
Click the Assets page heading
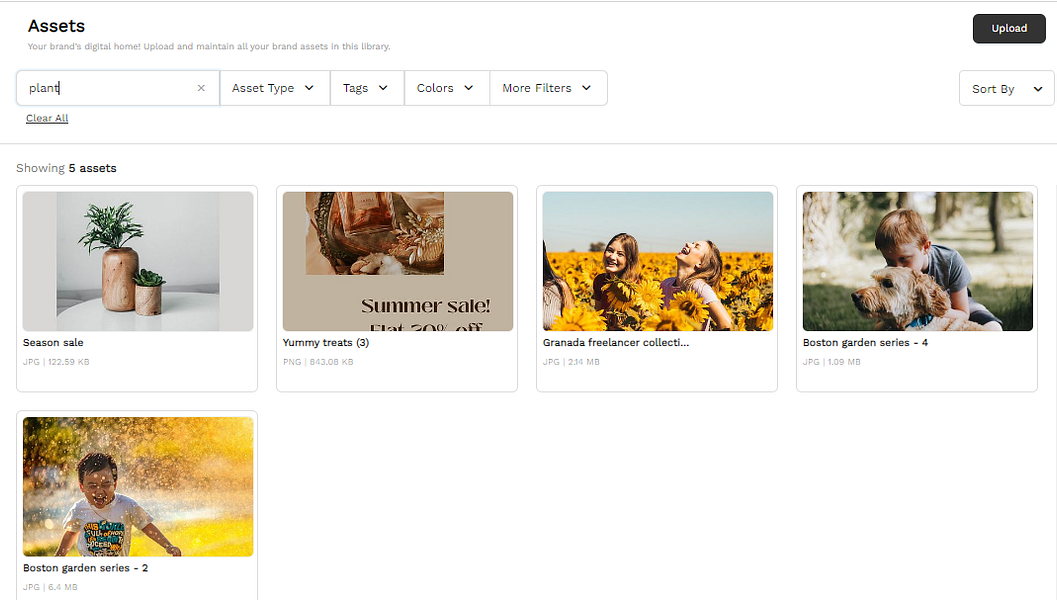(x=57, y=26)
